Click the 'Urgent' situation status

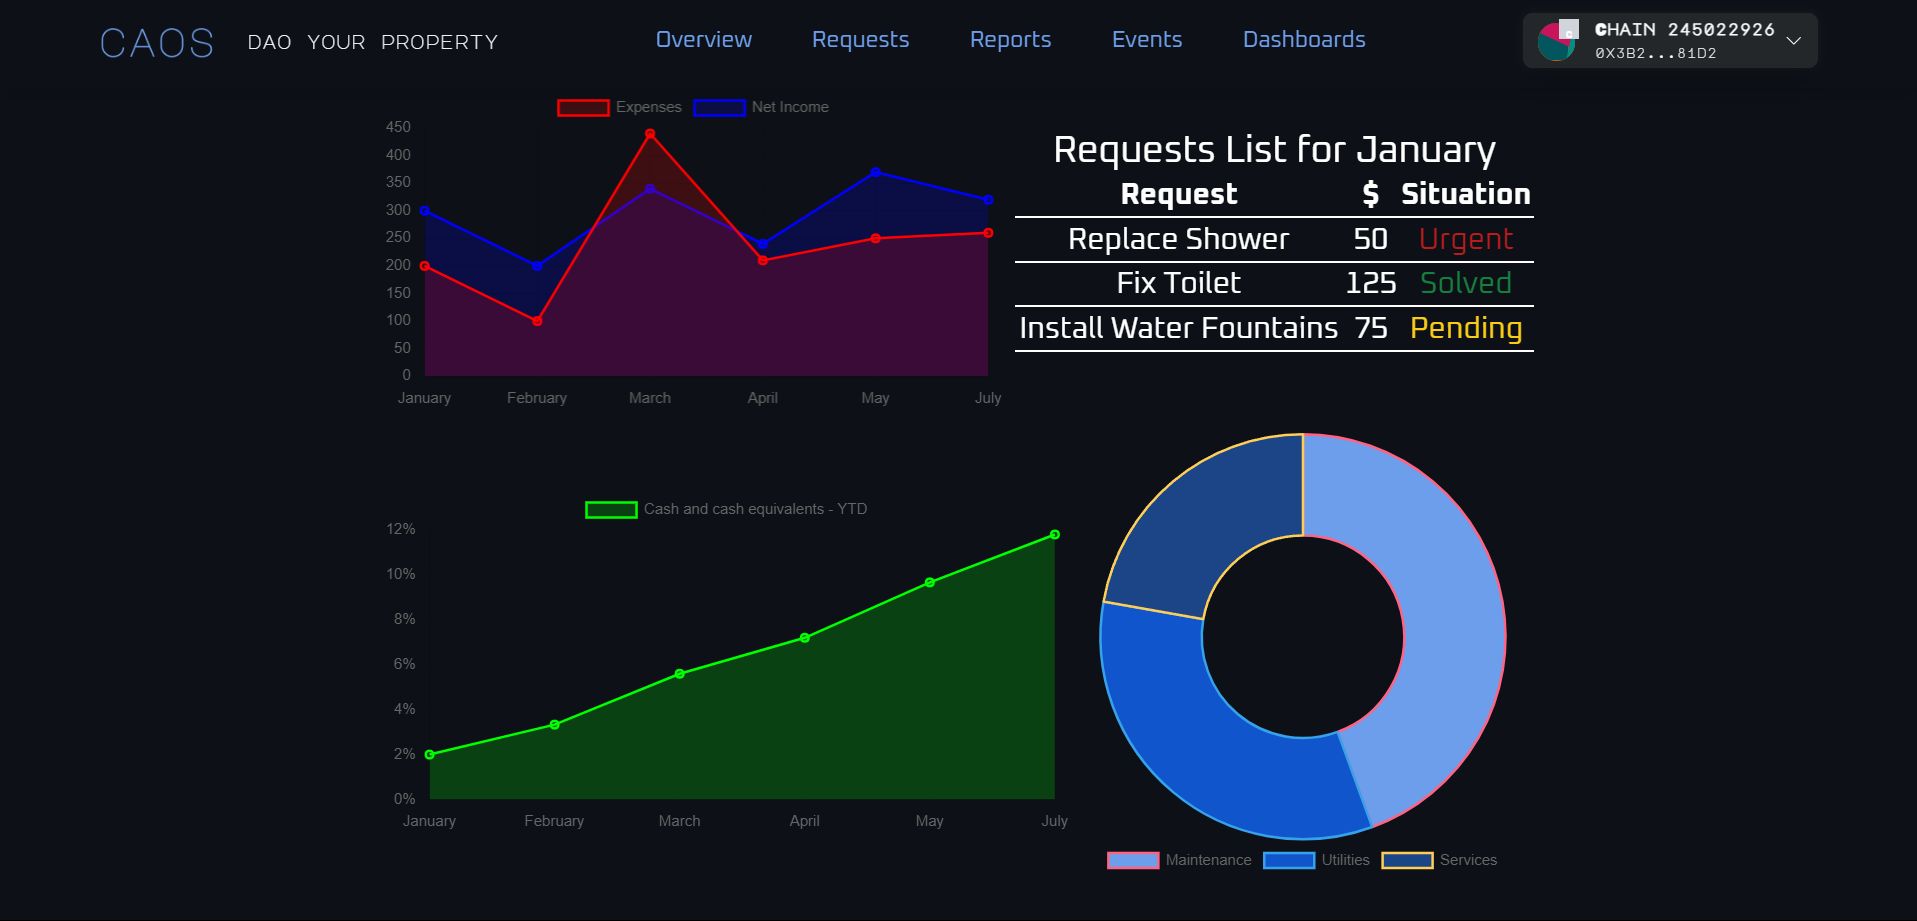[x=1466, y=240]
